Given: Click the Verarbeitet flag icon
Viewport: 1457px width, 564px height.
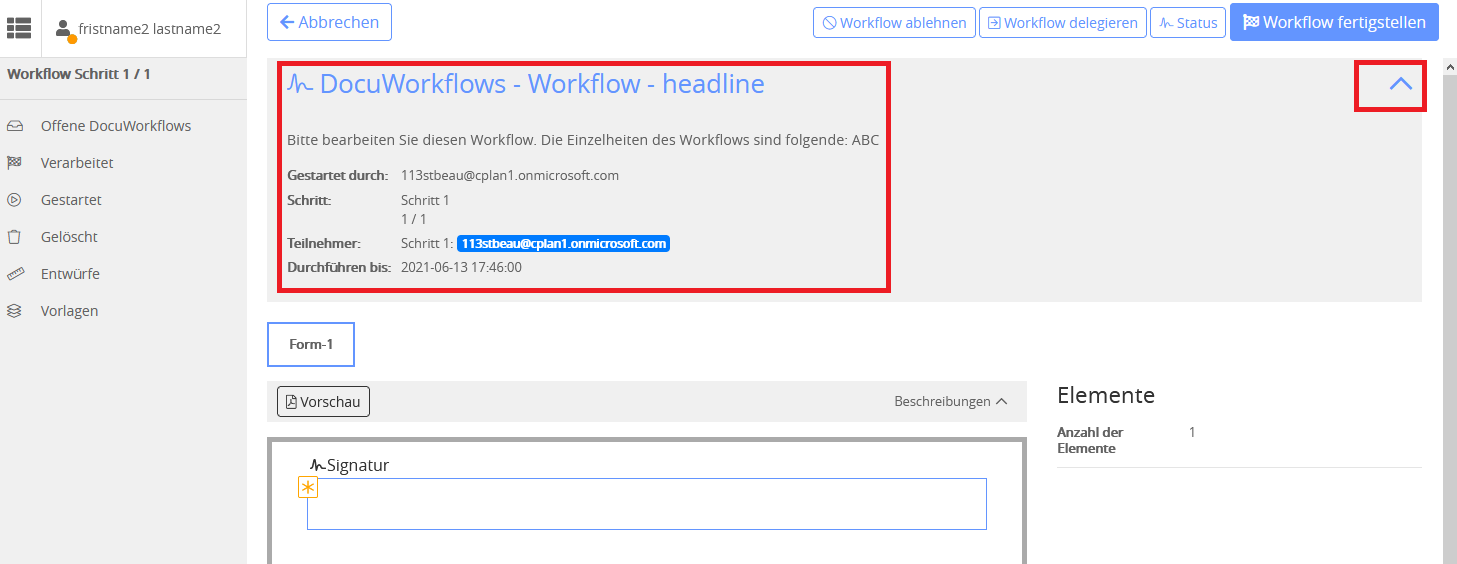Looking at the screenshot, I should pos(14,163).
